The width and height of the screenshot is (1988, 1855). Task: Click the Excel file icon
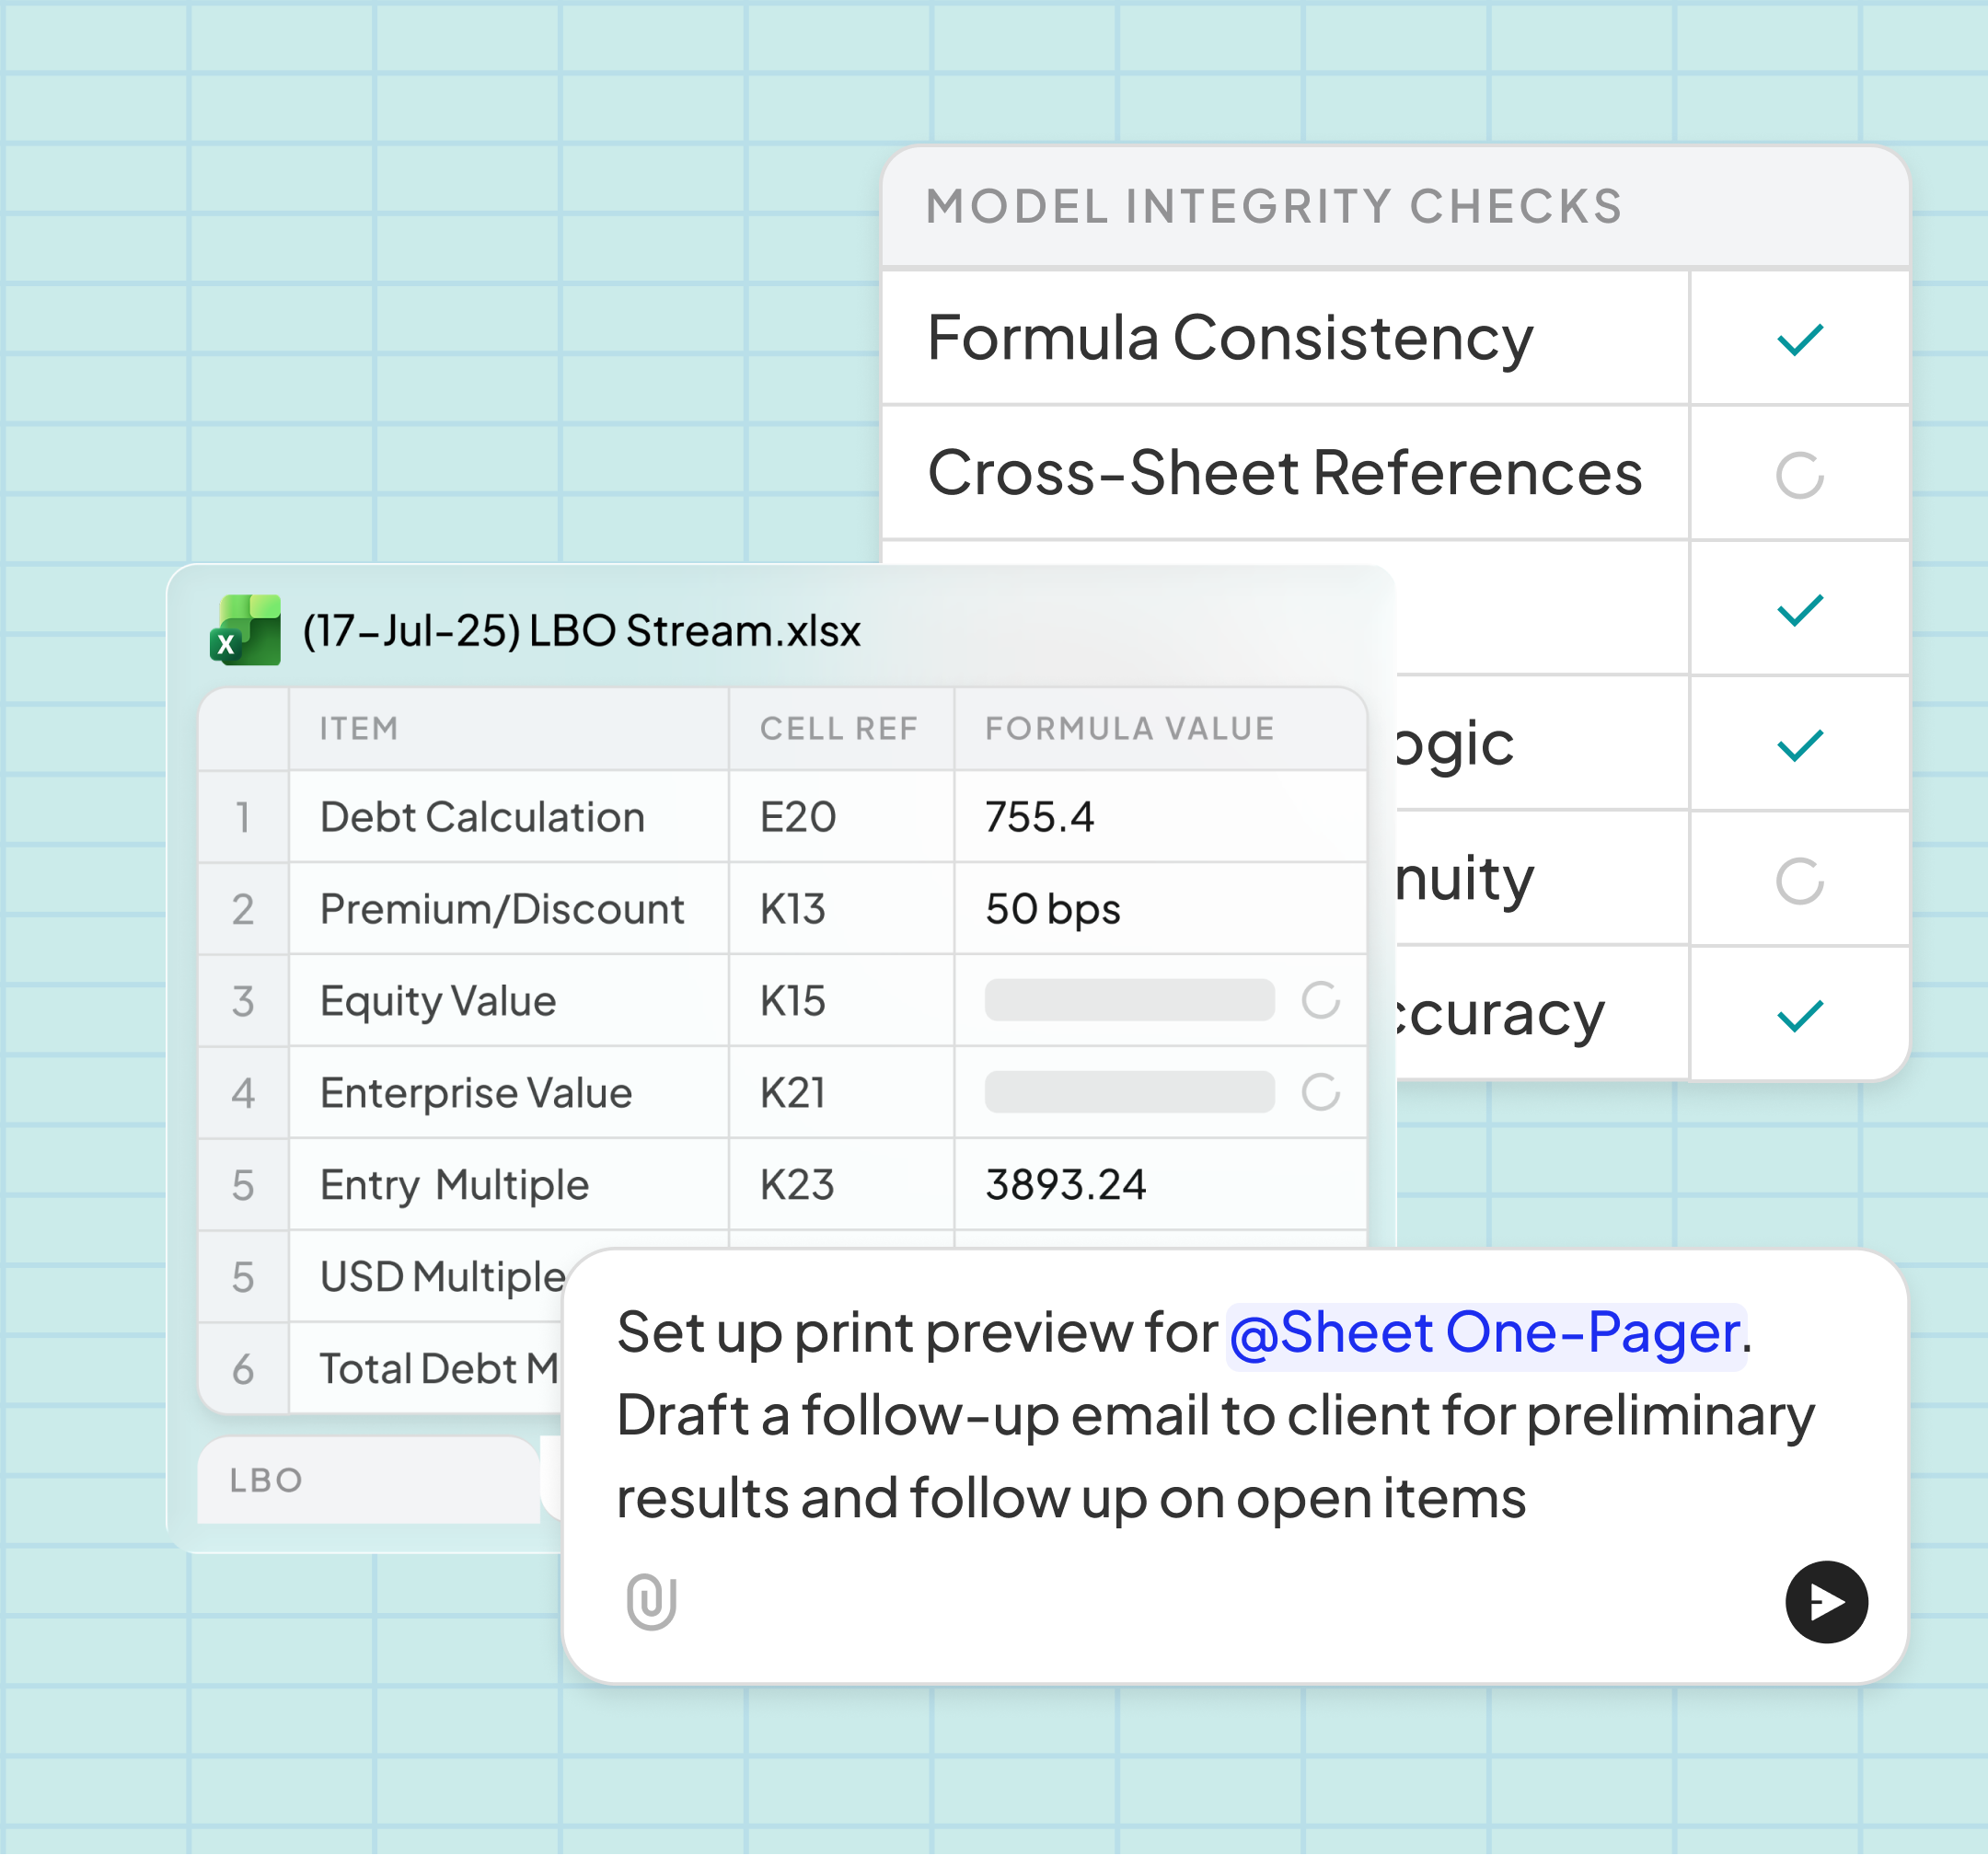pos(245,630)
